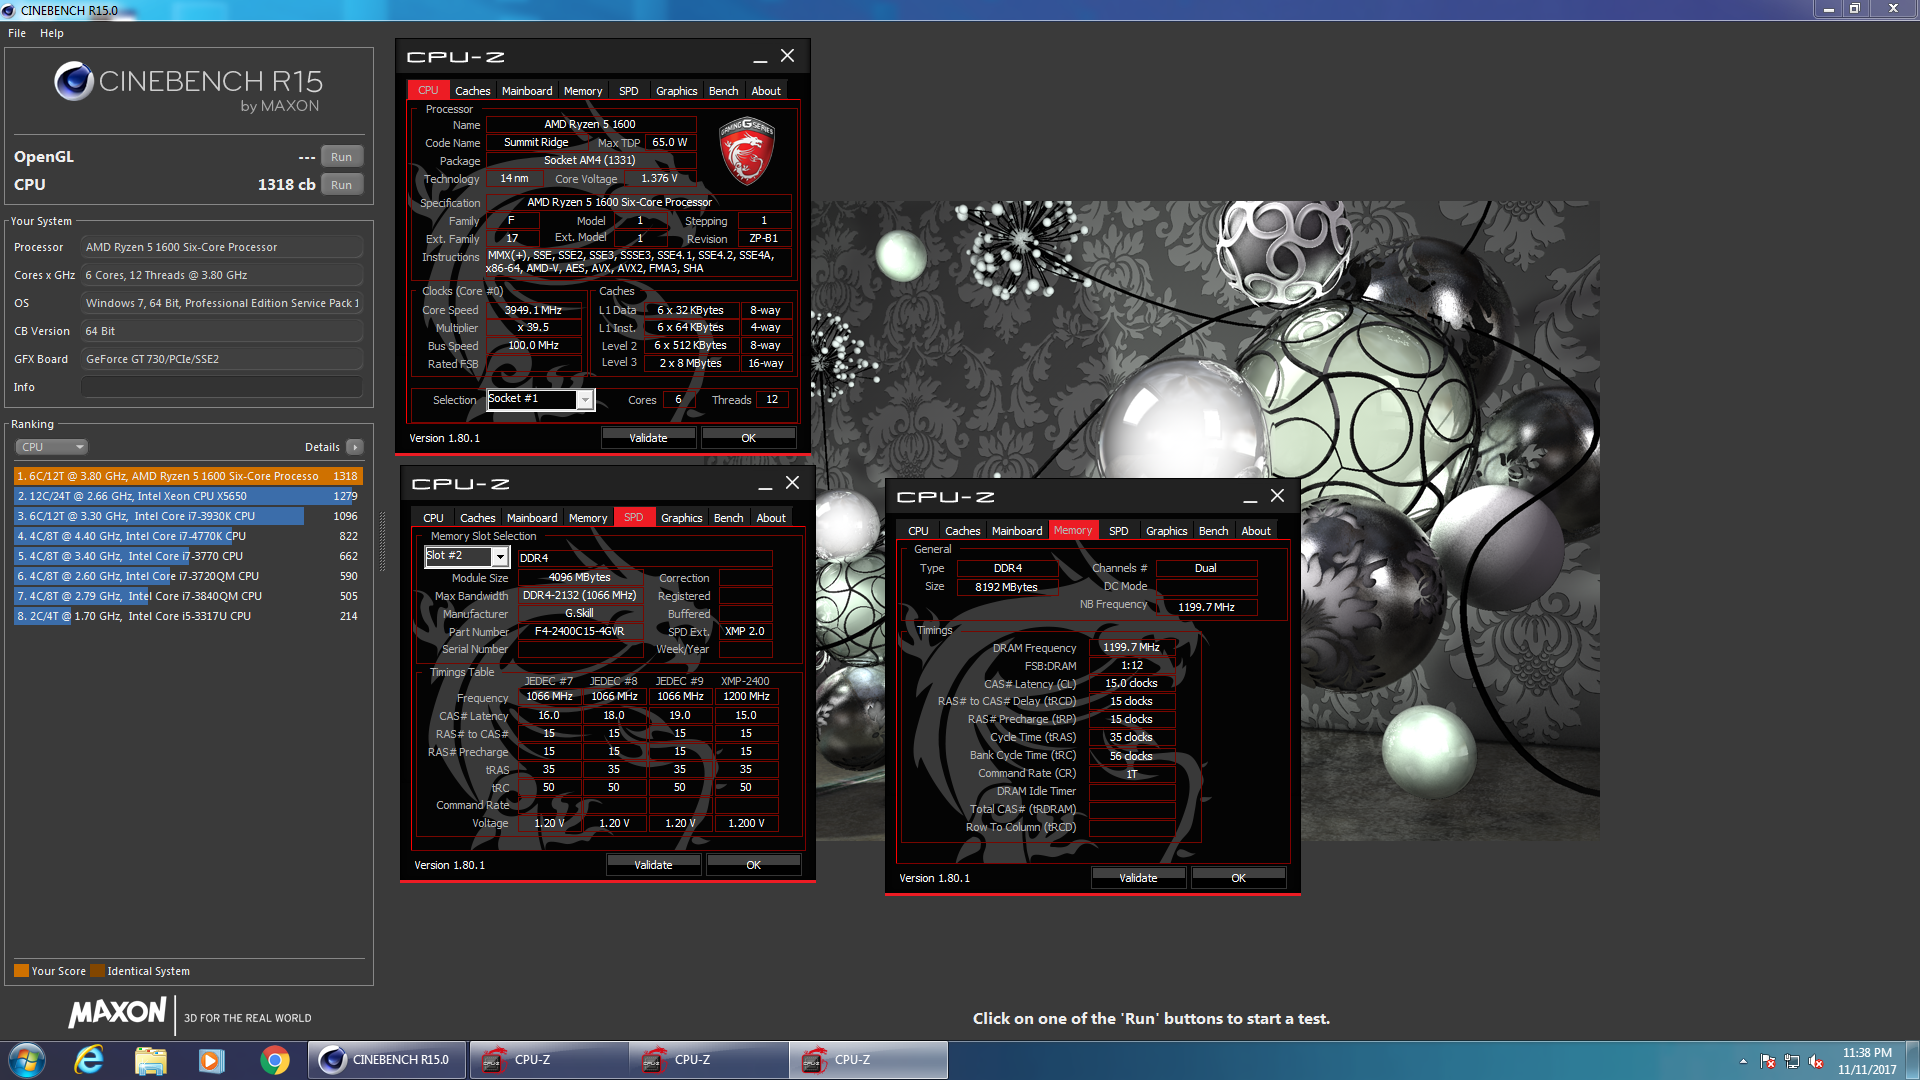Switch to Caches tab in top CPU-Z window
The image size is (1920, 1080).
[472, 91]
